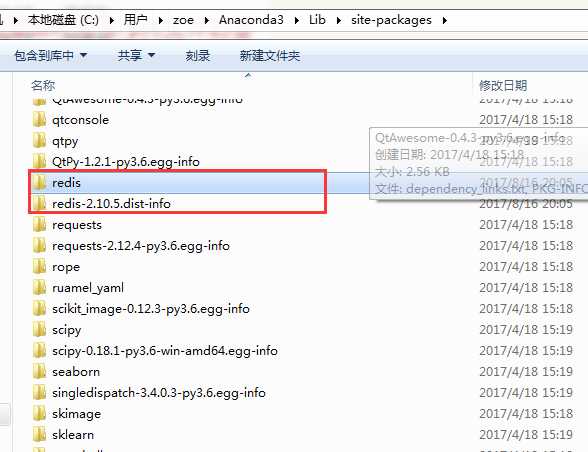Expand arrow after Anaconda3 in address bar

pyautogui.click(x=297, y=20)
